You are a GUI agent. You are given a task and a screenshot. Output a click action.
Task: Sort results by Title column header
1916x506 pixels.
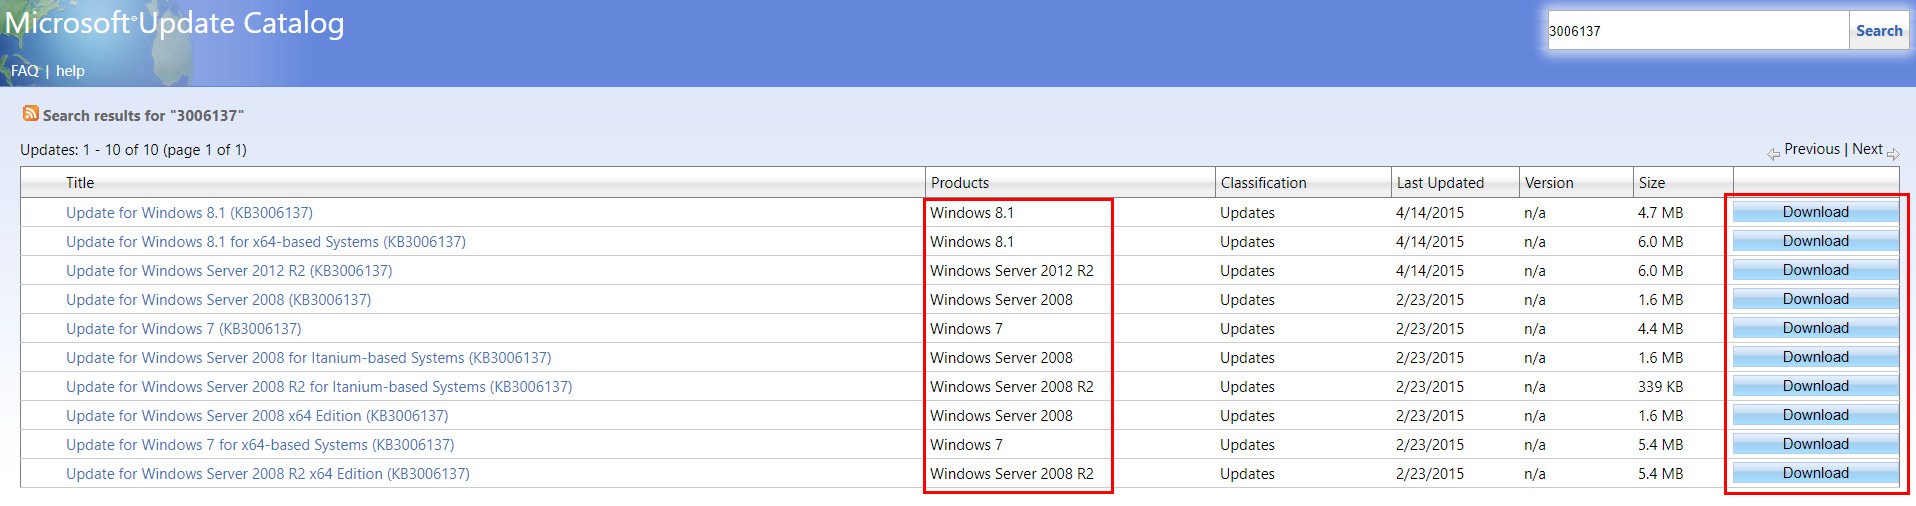(x=80, y=183)
